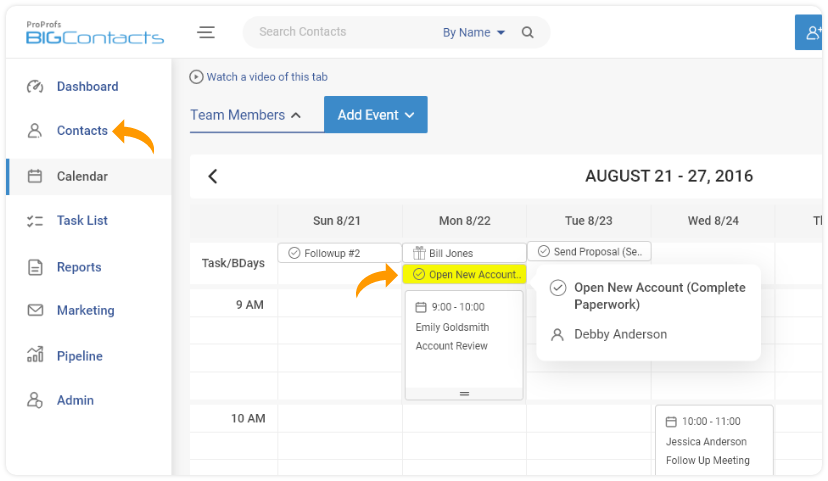The width and height of the screenshot is (828, 481).
Task: Open Pipeline from sidebar
Action: (x=80, y=356)
